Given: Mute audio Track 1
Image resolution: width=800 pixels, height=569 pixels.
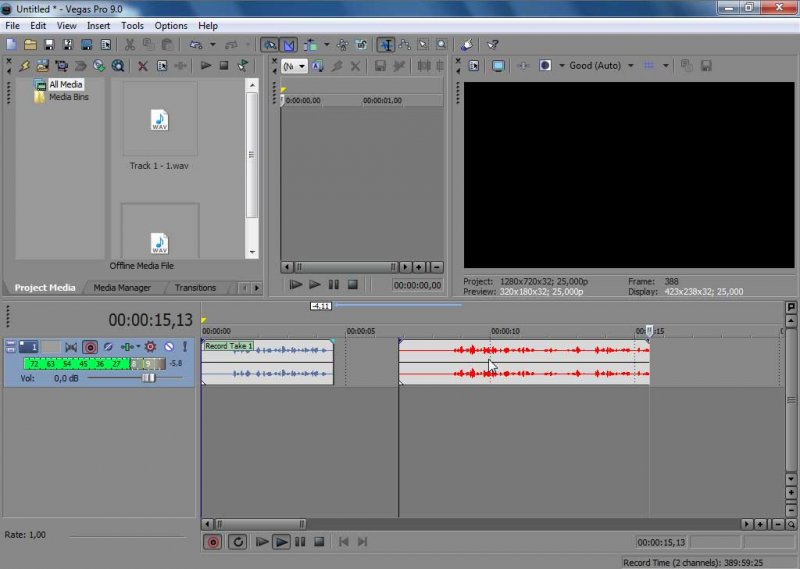Looking at the screenshot, I should 169,347.
